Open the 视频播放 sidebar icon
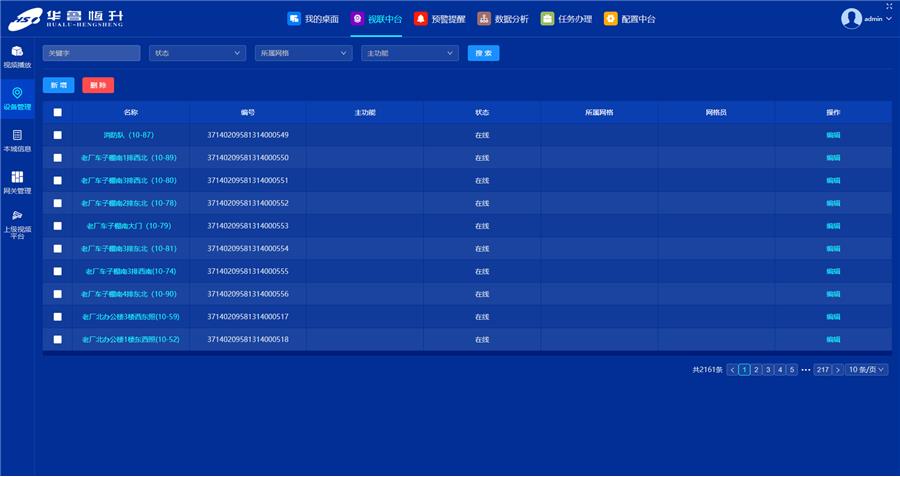 coord(17,52)
